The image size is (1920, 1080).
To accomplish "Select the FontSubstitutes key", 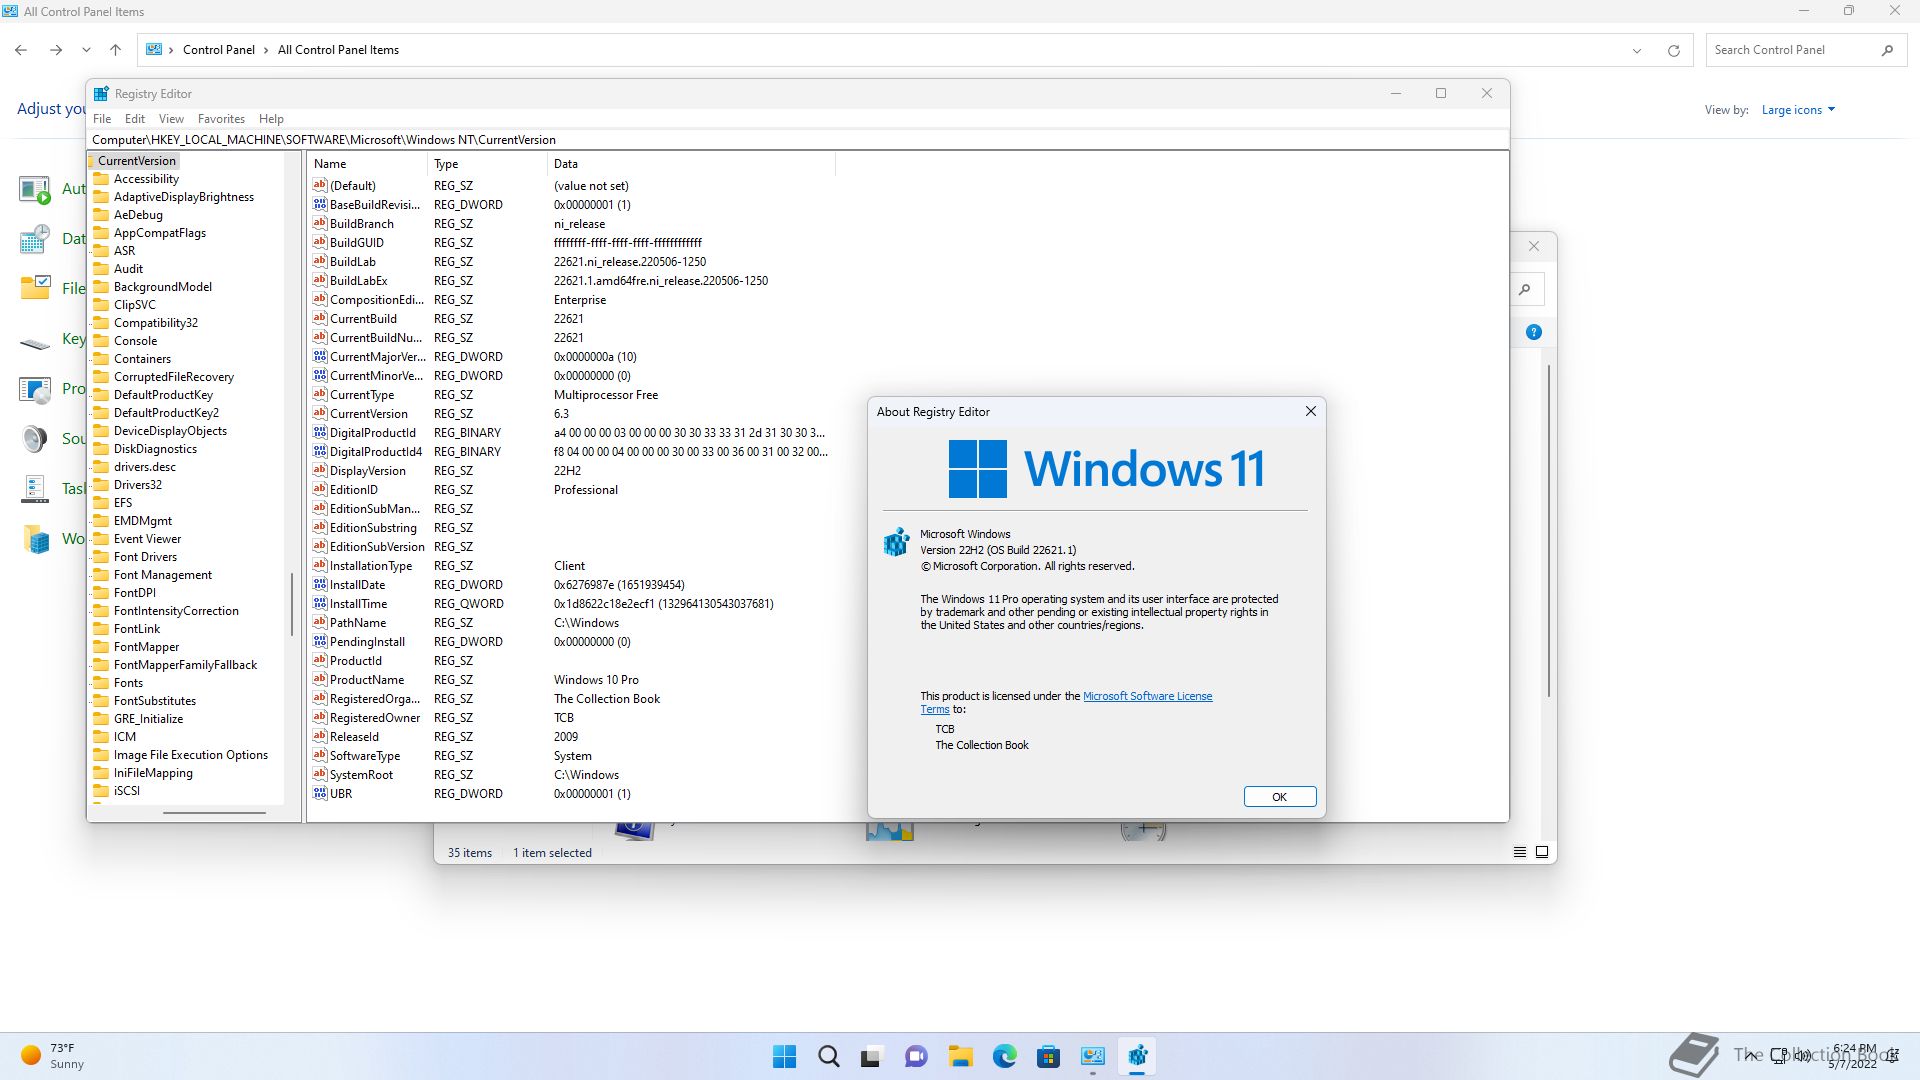I will (154, 701).
